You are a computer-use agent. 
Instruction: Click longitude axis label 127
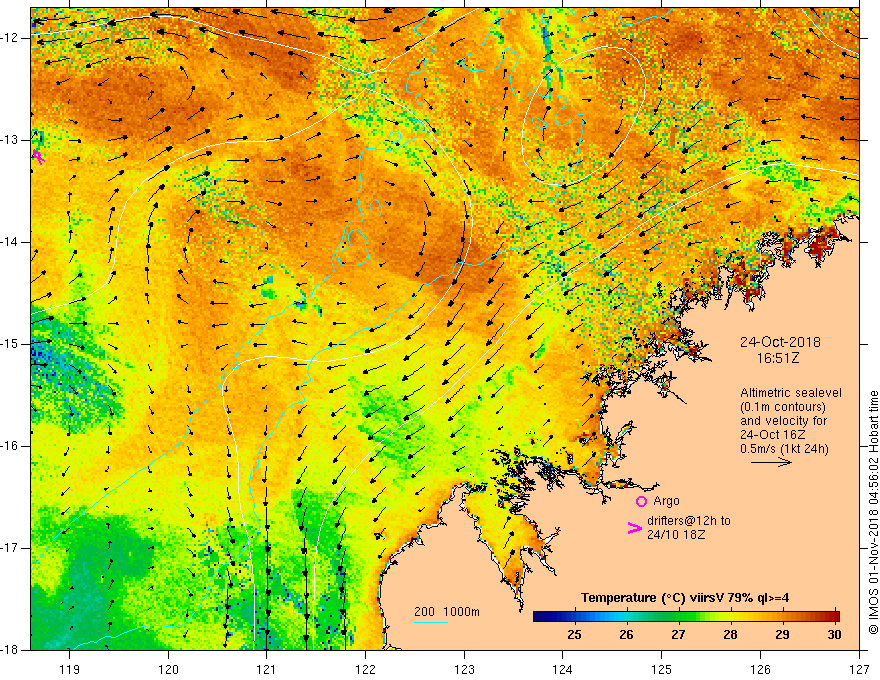coord(859,669)
